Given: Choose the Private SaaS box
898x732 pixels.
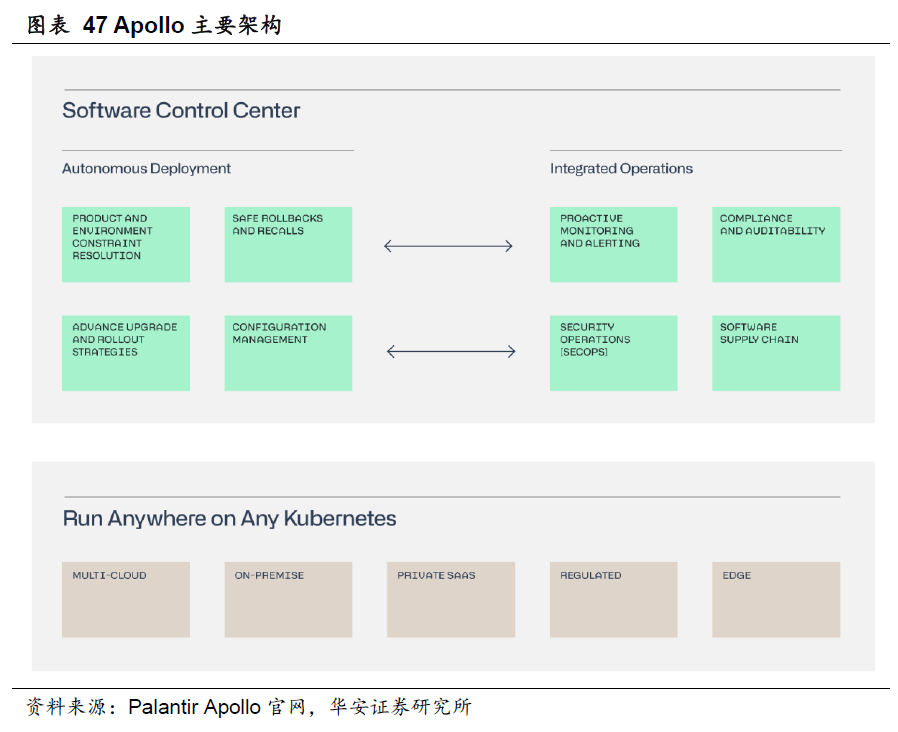Looking at the screenshot, I should point(451,599).
